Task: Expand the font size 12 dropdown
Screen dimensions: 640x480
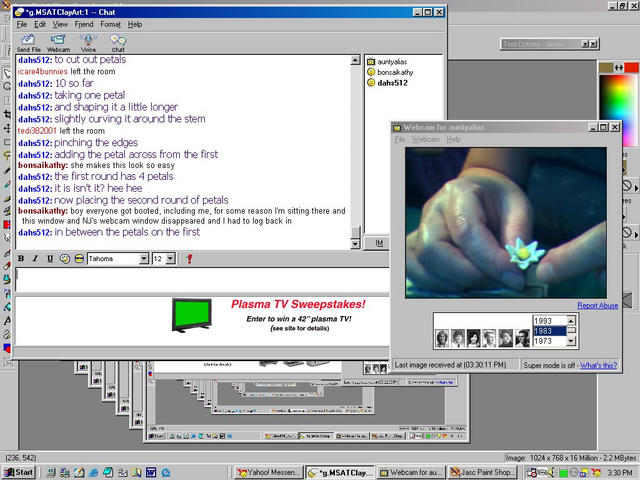Action: point(171,259)
